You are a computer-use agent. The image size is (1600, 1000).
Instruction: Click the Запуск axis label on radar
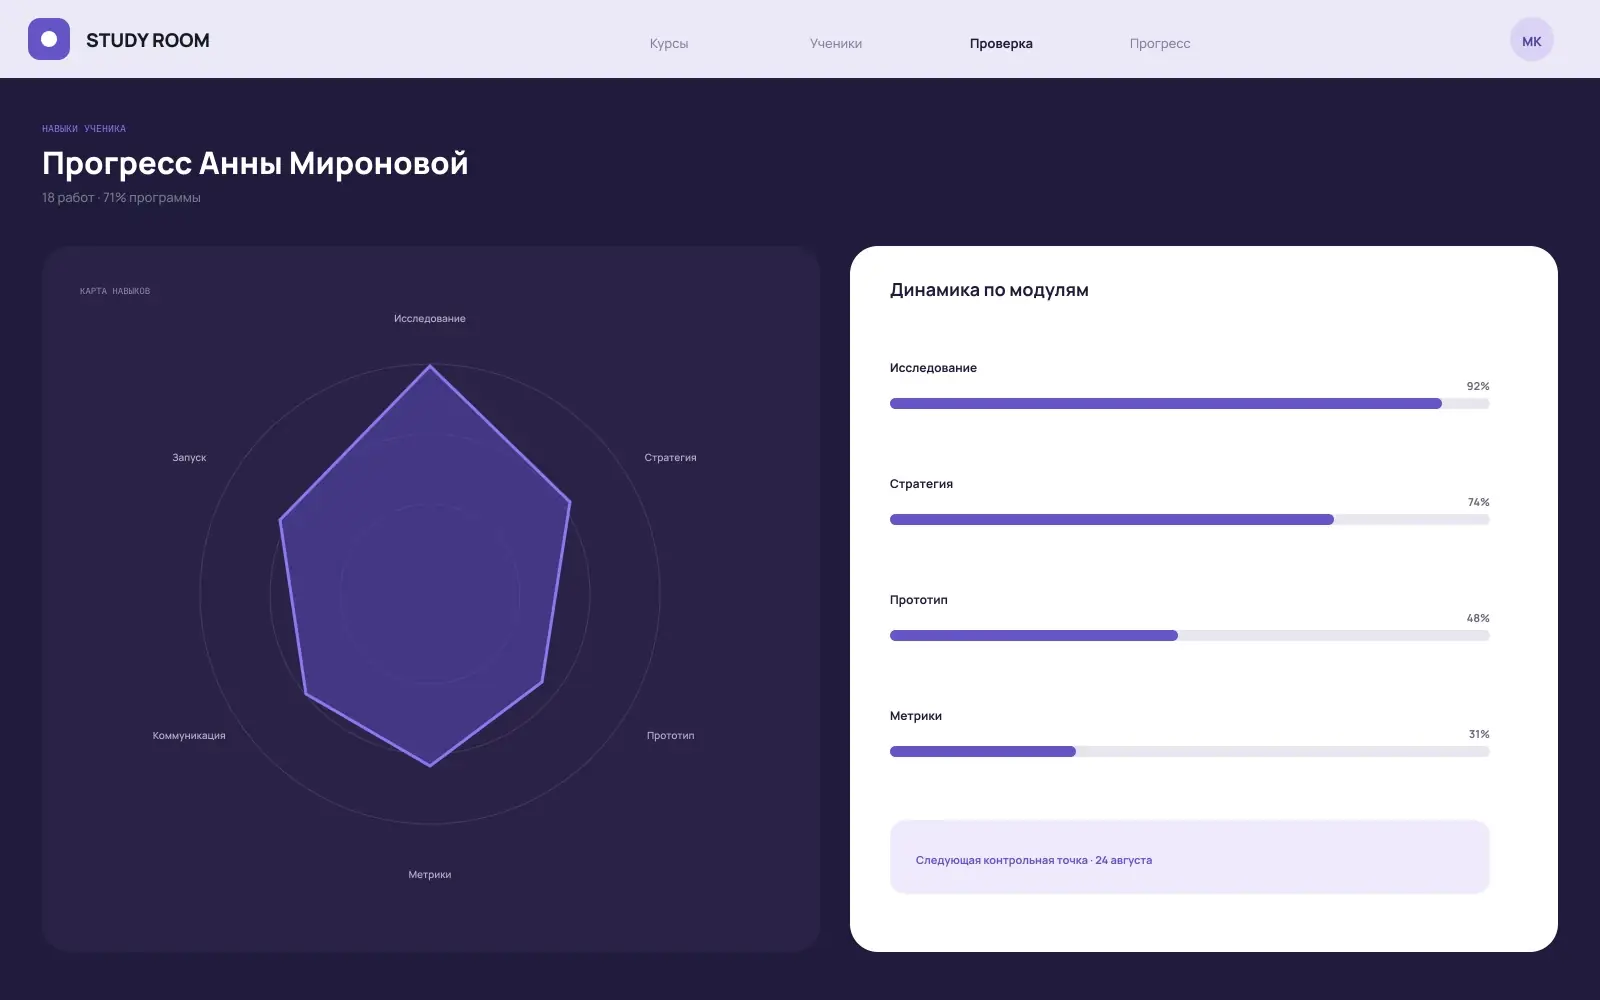point(189,457)
